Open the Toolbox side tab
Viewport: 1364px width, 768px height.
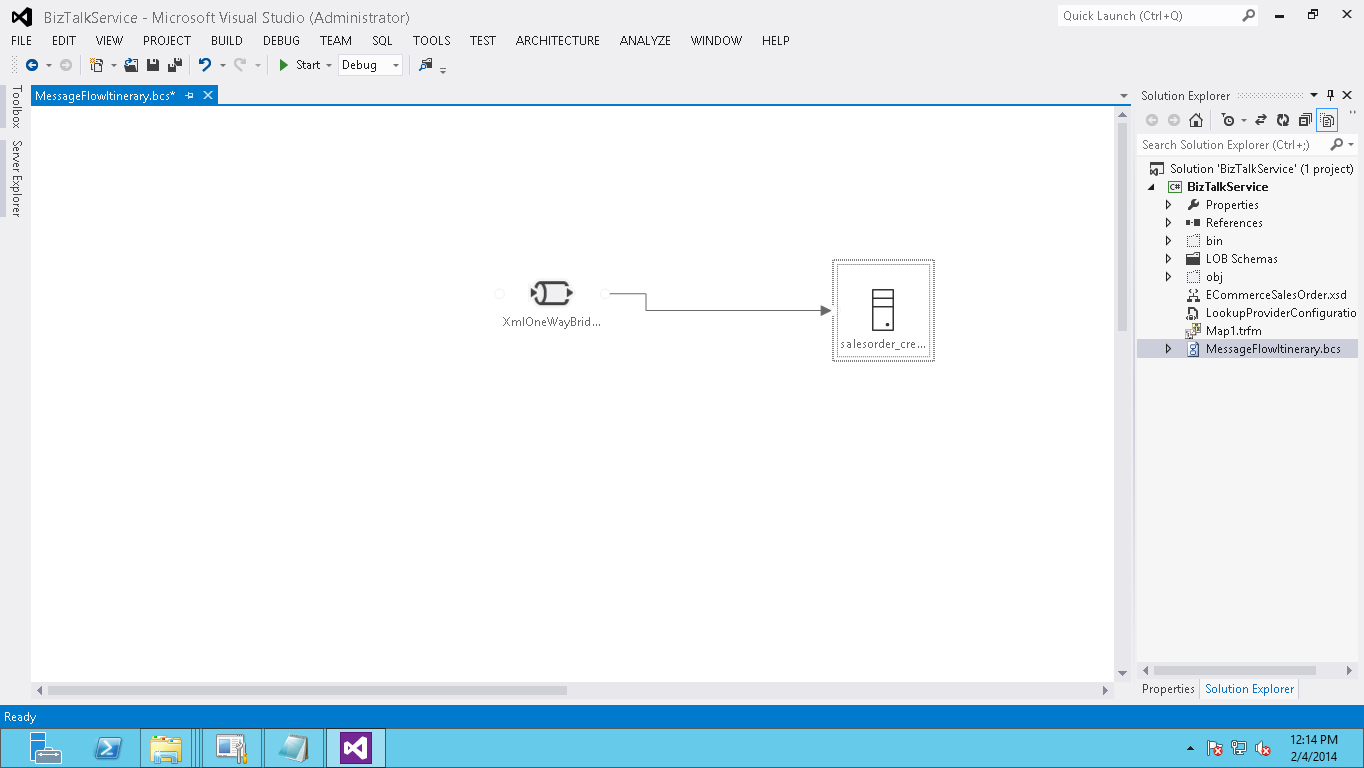(x=15, y=106)
